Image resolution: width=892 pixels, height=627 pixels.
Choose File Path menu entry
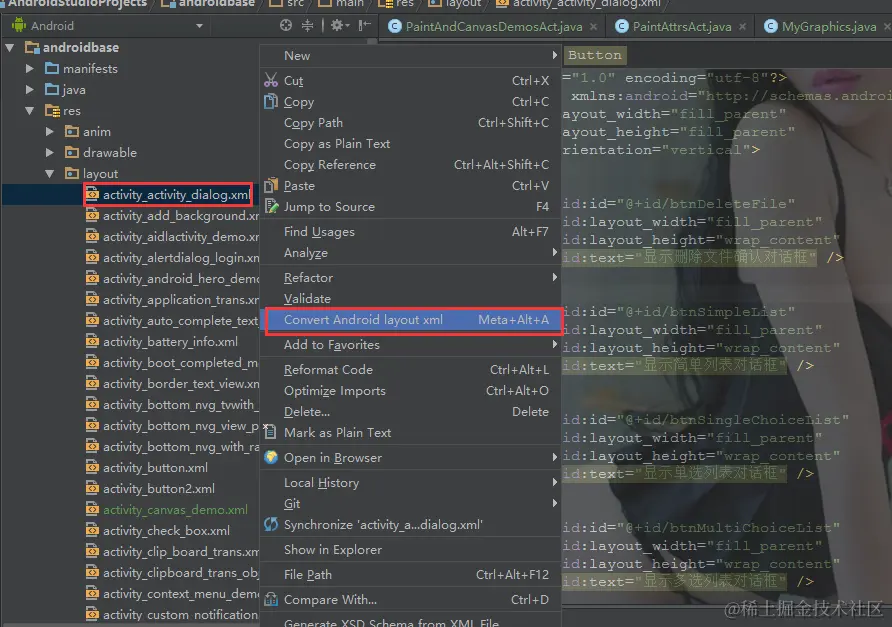coord(411,576)
